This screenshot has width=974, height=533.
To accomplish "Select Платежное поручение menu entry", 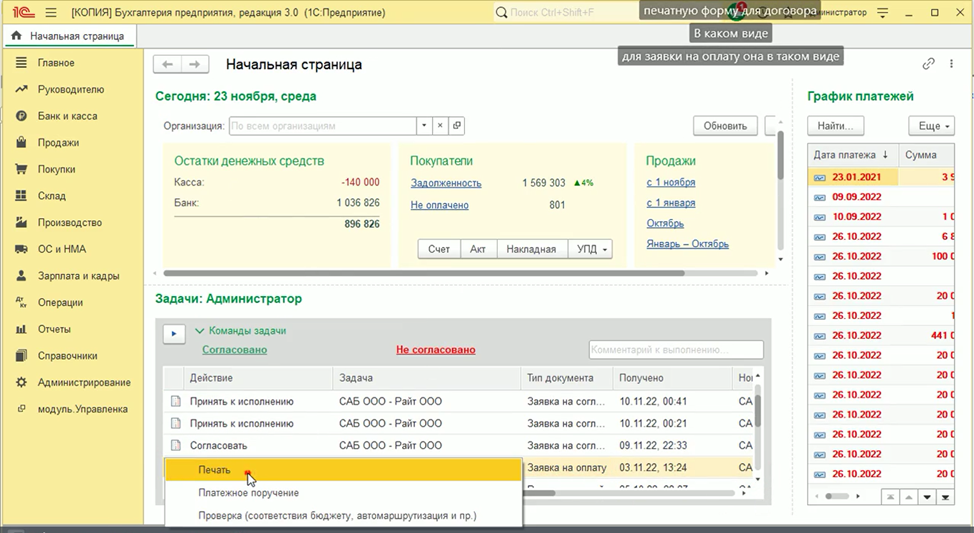I will pos(343,493).
